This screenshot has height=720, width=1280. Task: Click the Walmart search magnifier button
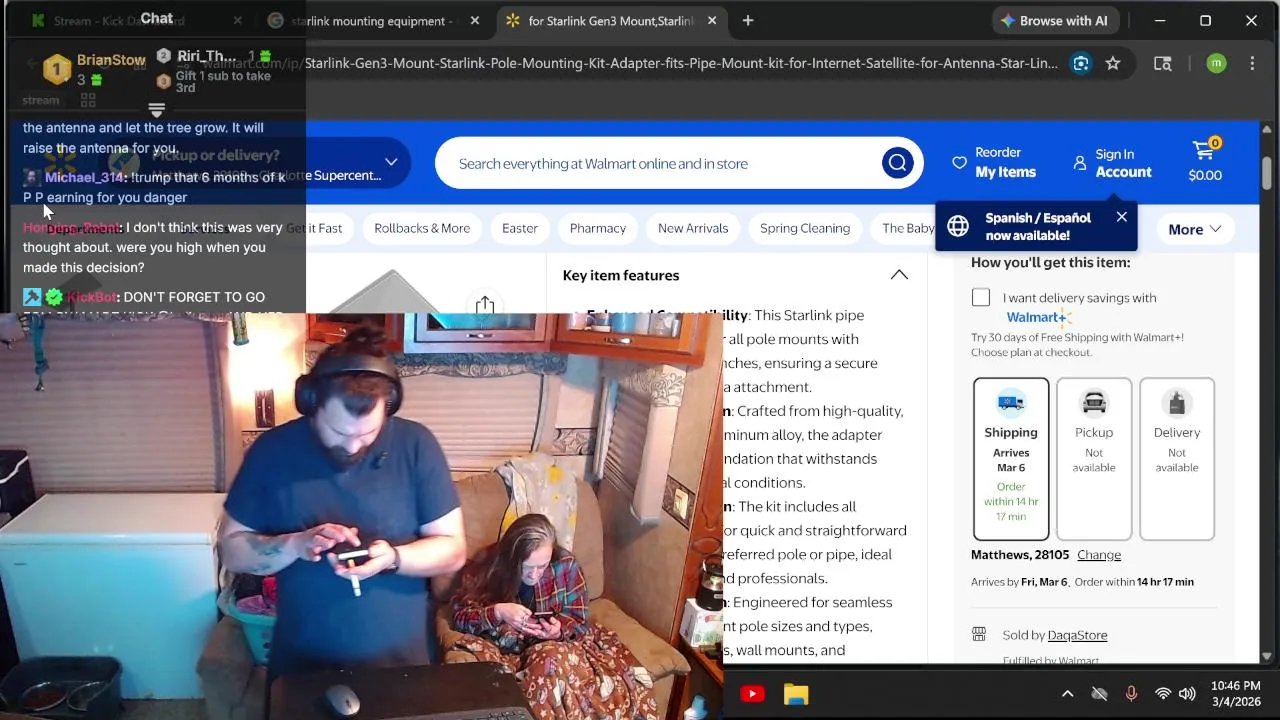click(897, 163)
